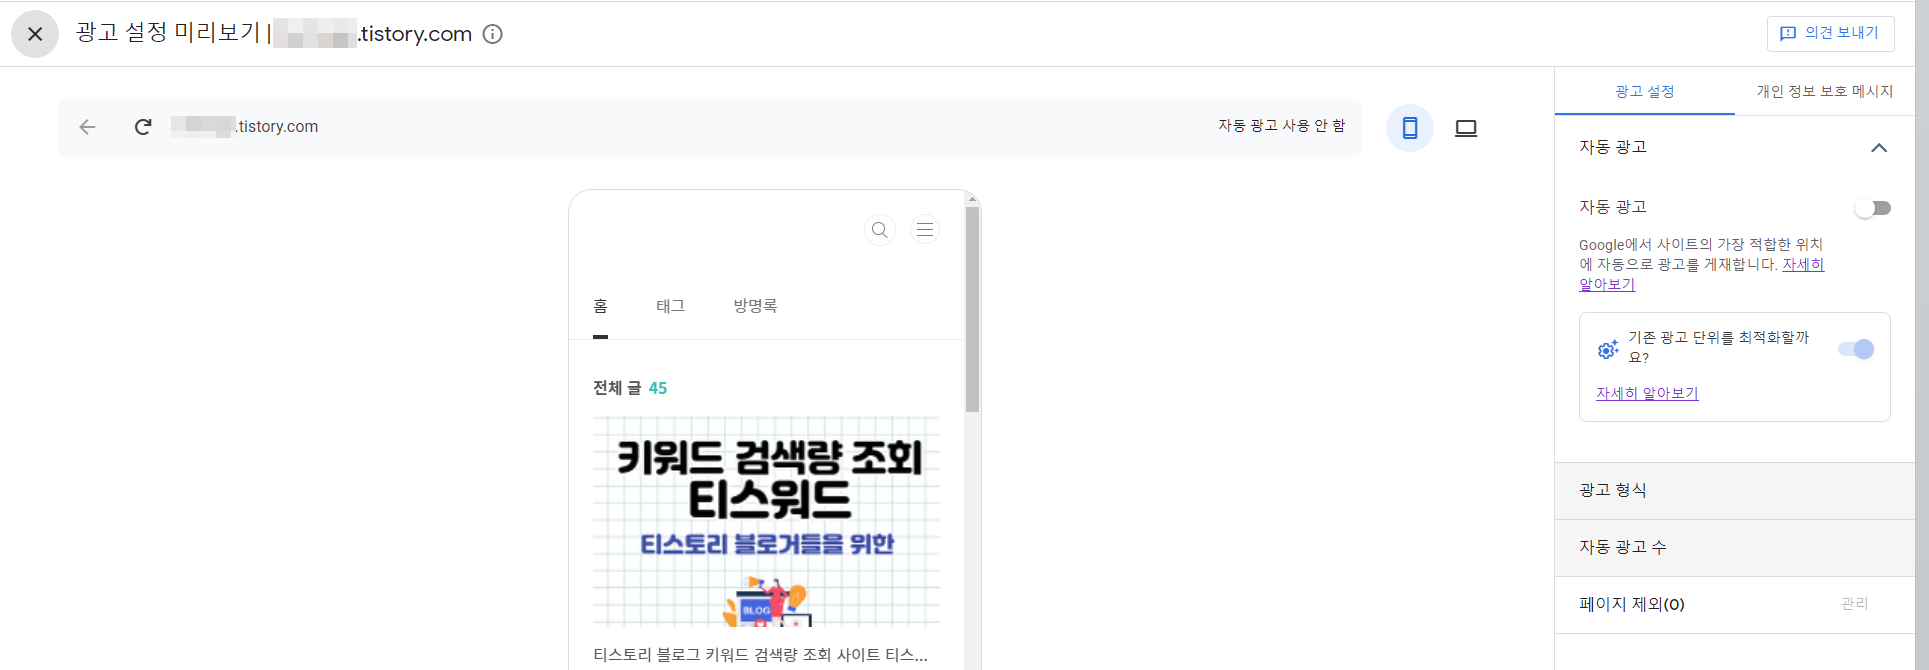Disable 기존 광고 단위 최적화 toggle
Image resolution: width=1929 pixels, height=670 pixels.
1856,349
